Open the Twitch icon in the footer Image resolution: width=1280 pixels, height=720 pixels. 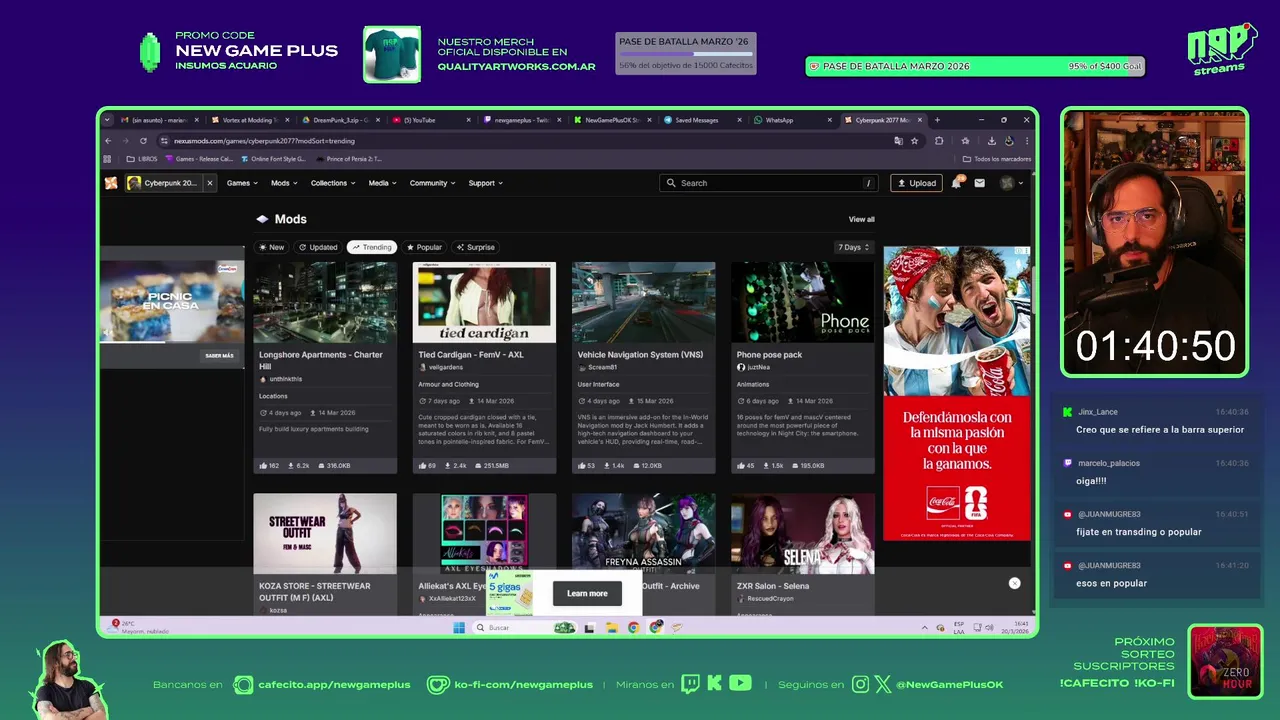pos(691,684)
